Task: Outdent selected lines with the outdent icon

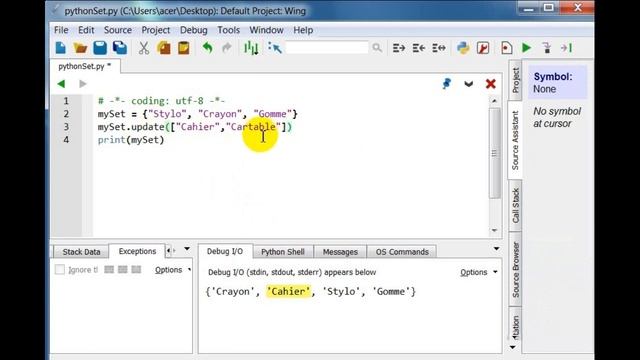Action: tap(419, 48)
